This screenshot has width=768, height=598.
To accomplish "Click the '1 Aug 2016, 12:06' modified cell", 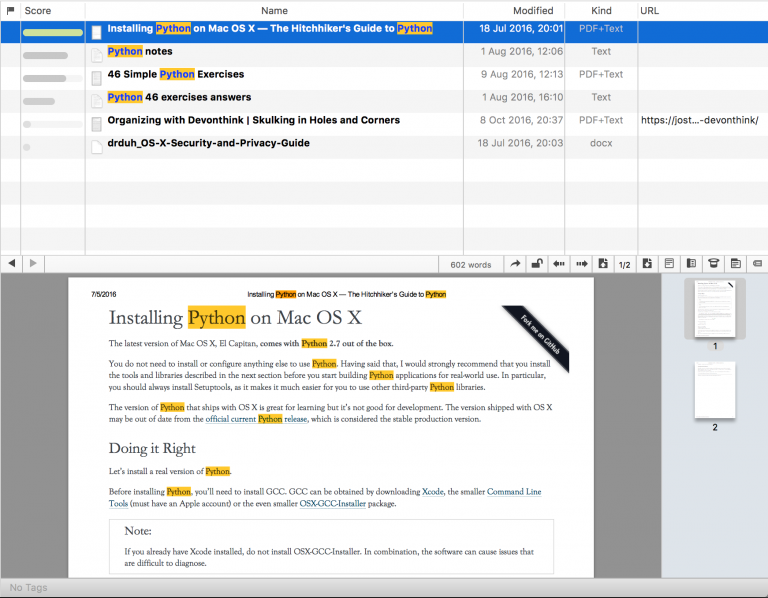I will pos(522,51).
